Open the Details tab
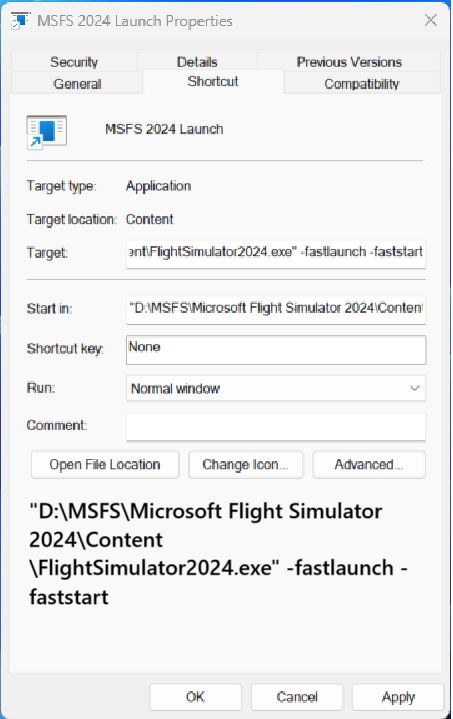Image resolution: width=453 pixels, height=719 pixels. coord(197,61)
